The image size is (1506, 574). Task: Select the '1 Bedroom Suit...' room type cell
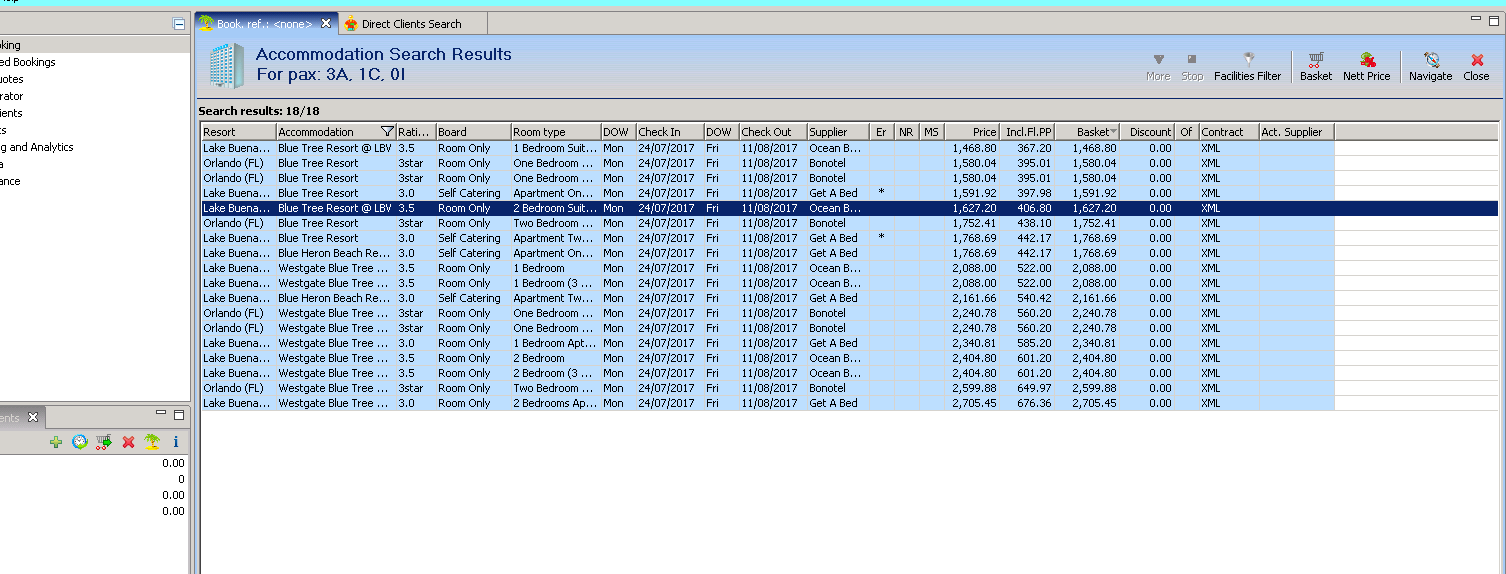point(555,148)
